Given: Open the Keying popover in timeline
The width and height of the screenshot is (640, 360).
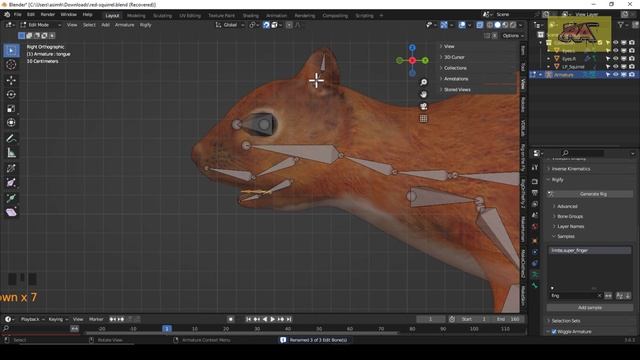Looking at the screenshot, I should coord(58,319).
